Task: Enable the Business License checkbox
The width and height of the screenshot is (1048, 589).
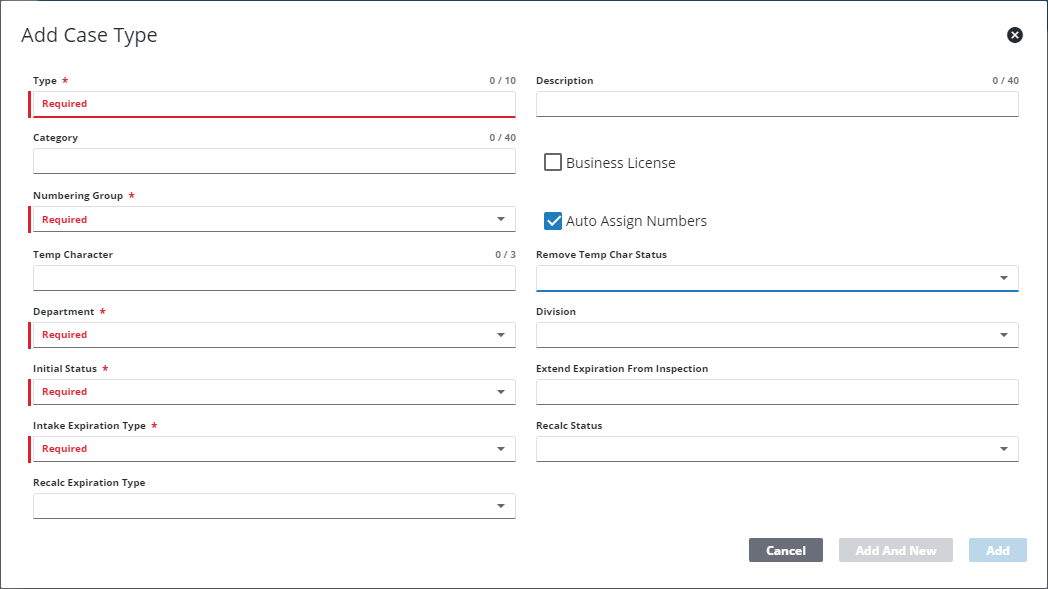Action: coord(553,162)
